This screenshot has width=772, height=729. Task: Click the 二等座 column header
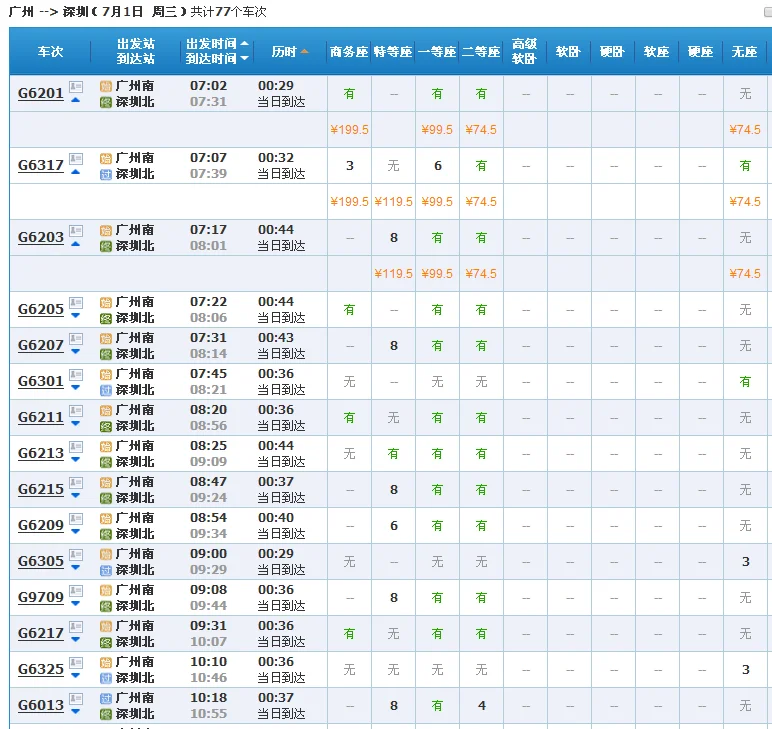click(x=481, y=51)
